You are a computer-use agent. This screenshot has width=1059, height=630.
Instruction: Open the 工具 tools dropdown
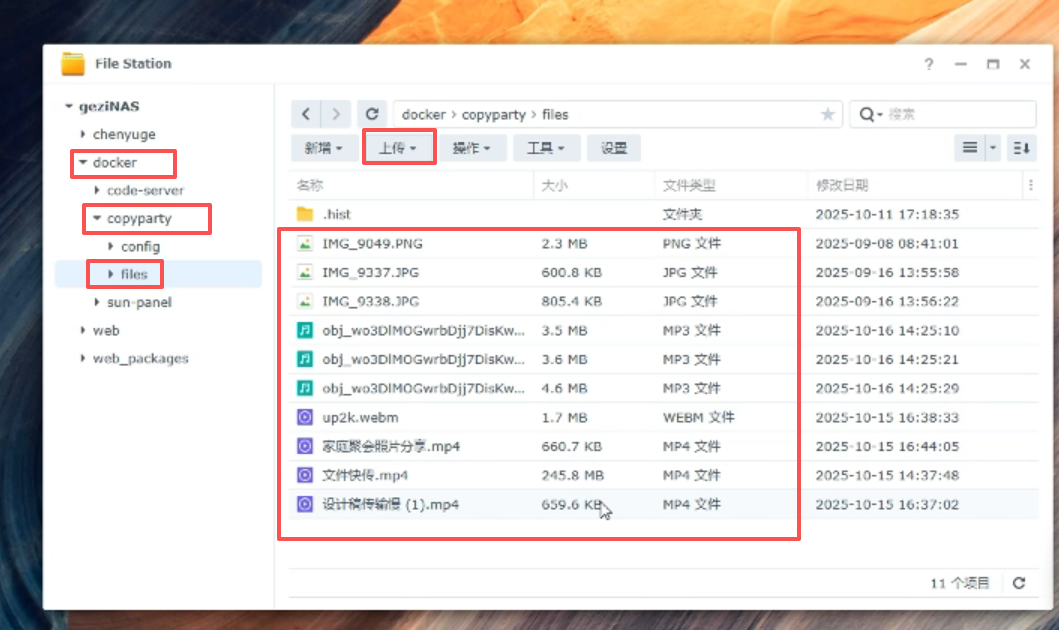tap(546, 148)
